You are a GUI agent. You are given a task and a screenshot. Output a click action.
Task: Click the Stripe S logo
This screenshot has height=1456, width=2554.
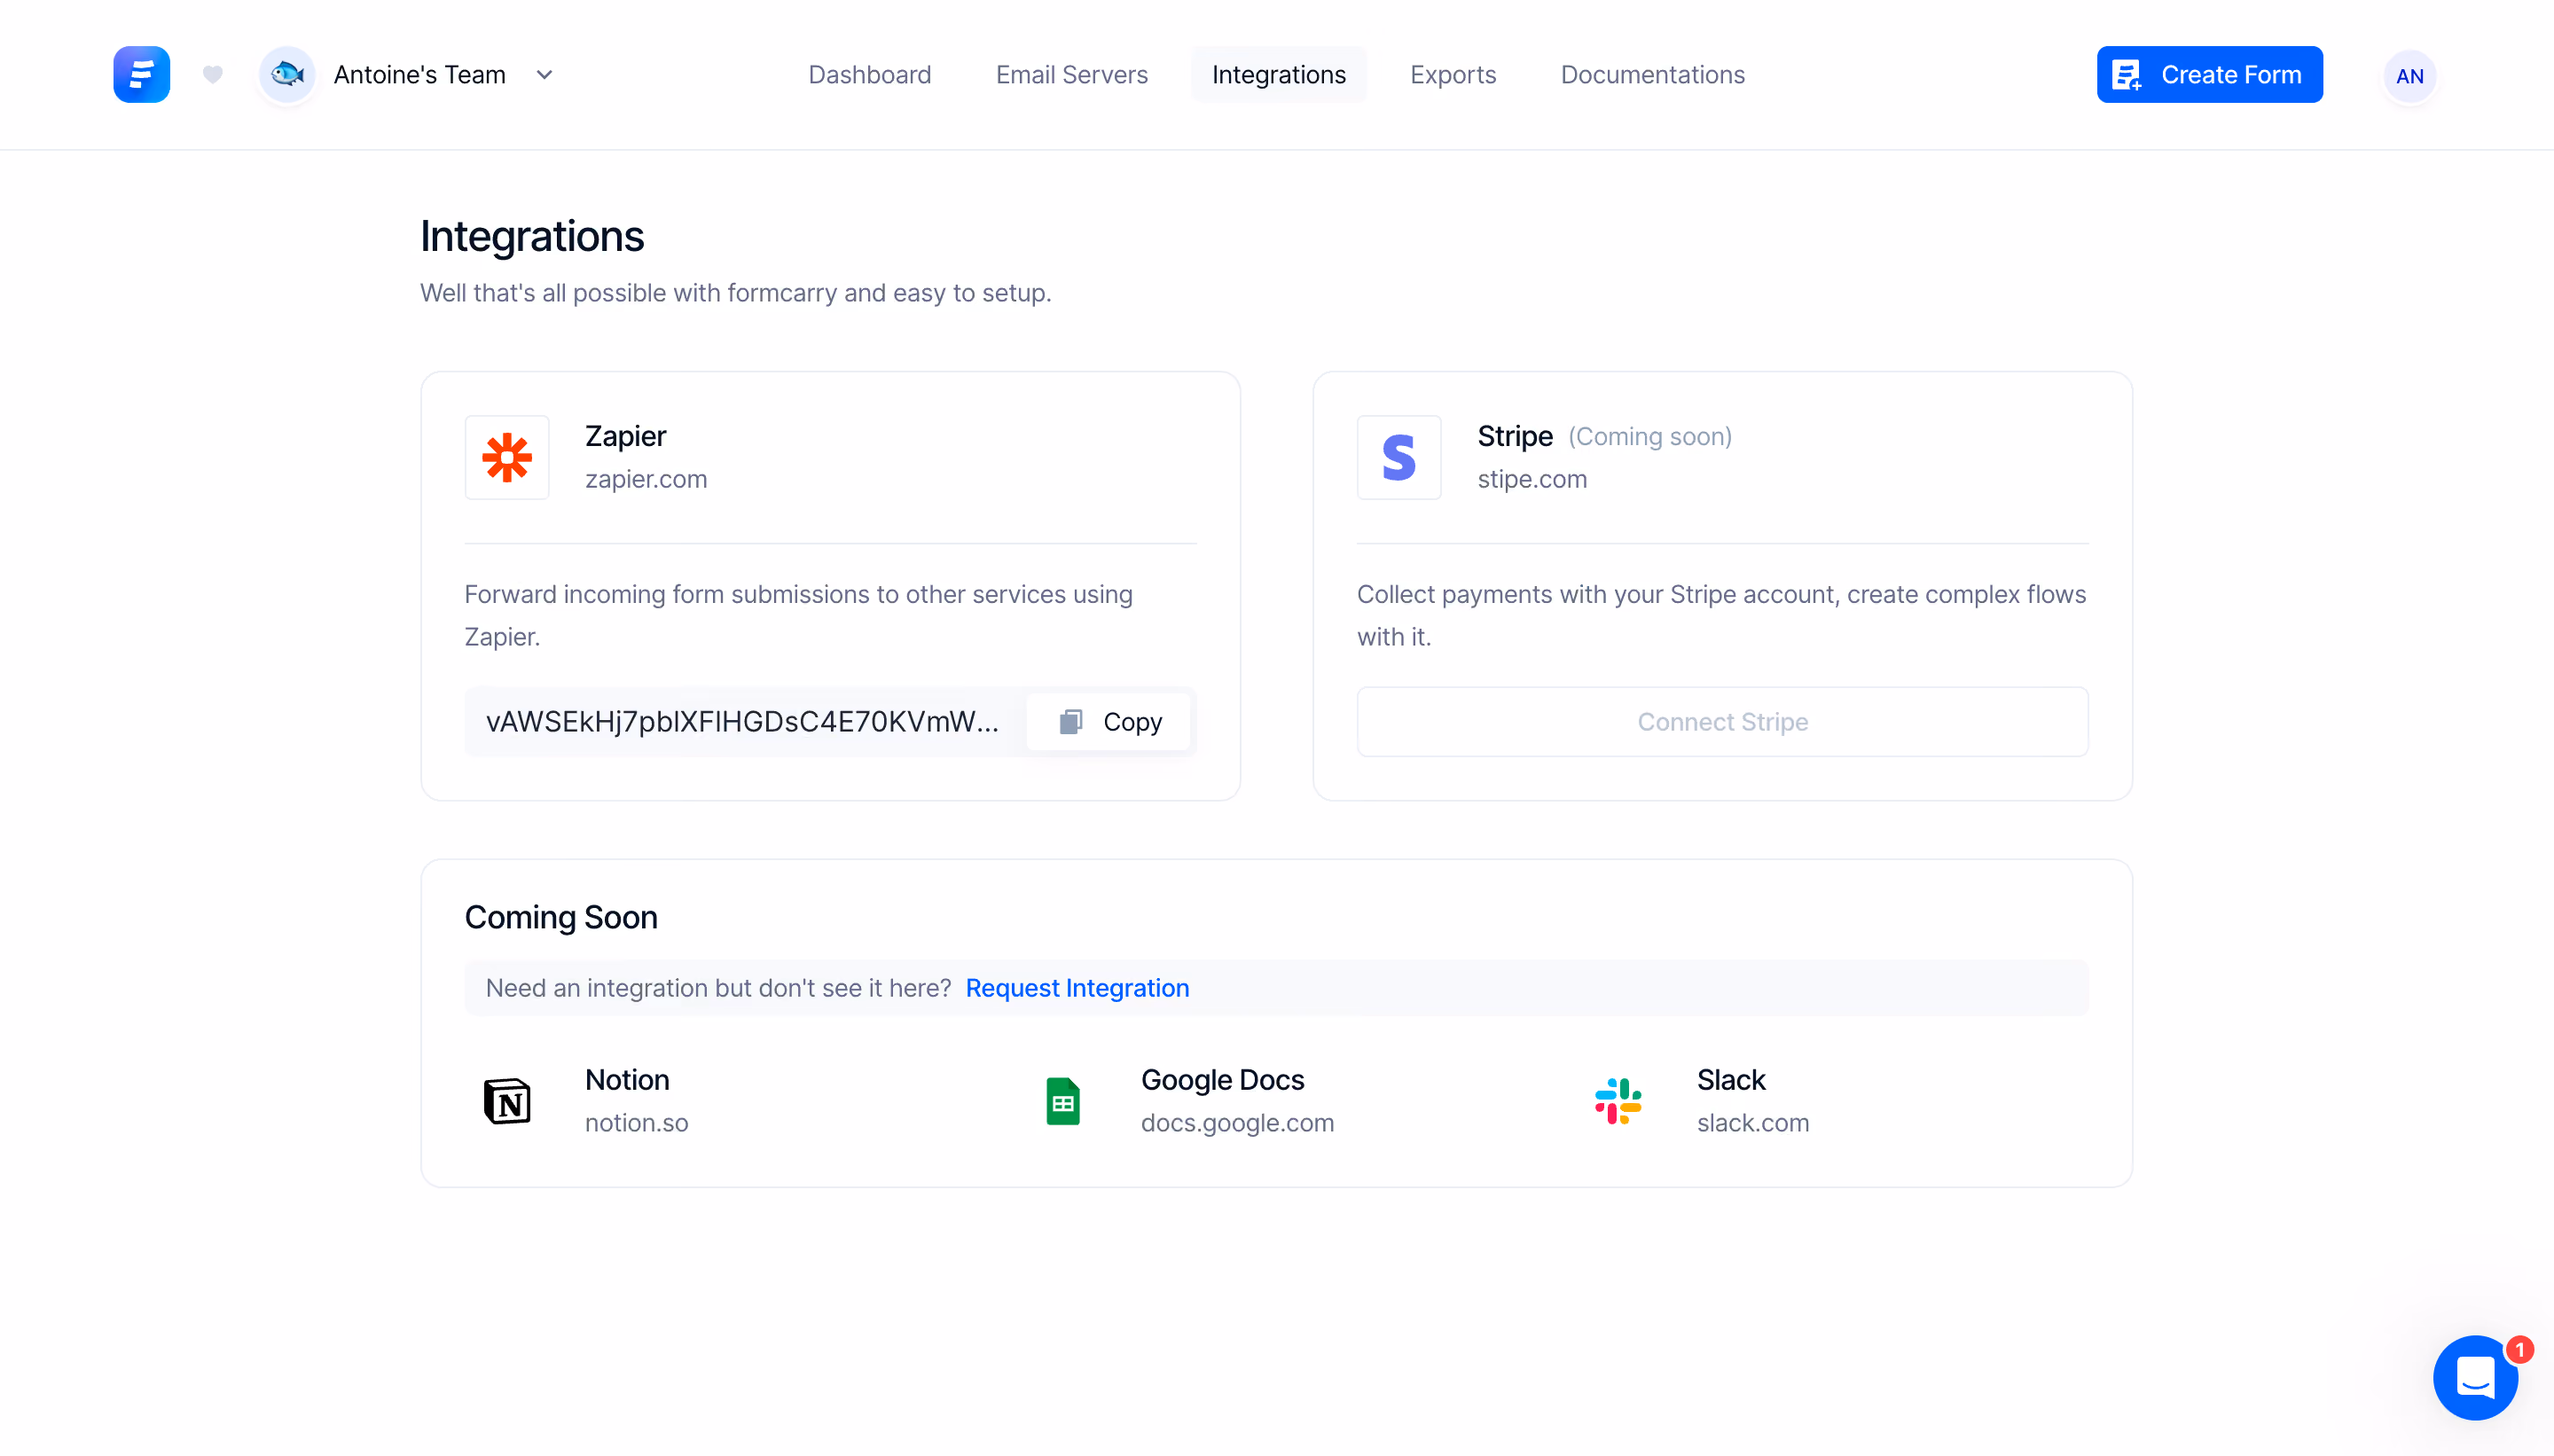[x=1398, y=457]
